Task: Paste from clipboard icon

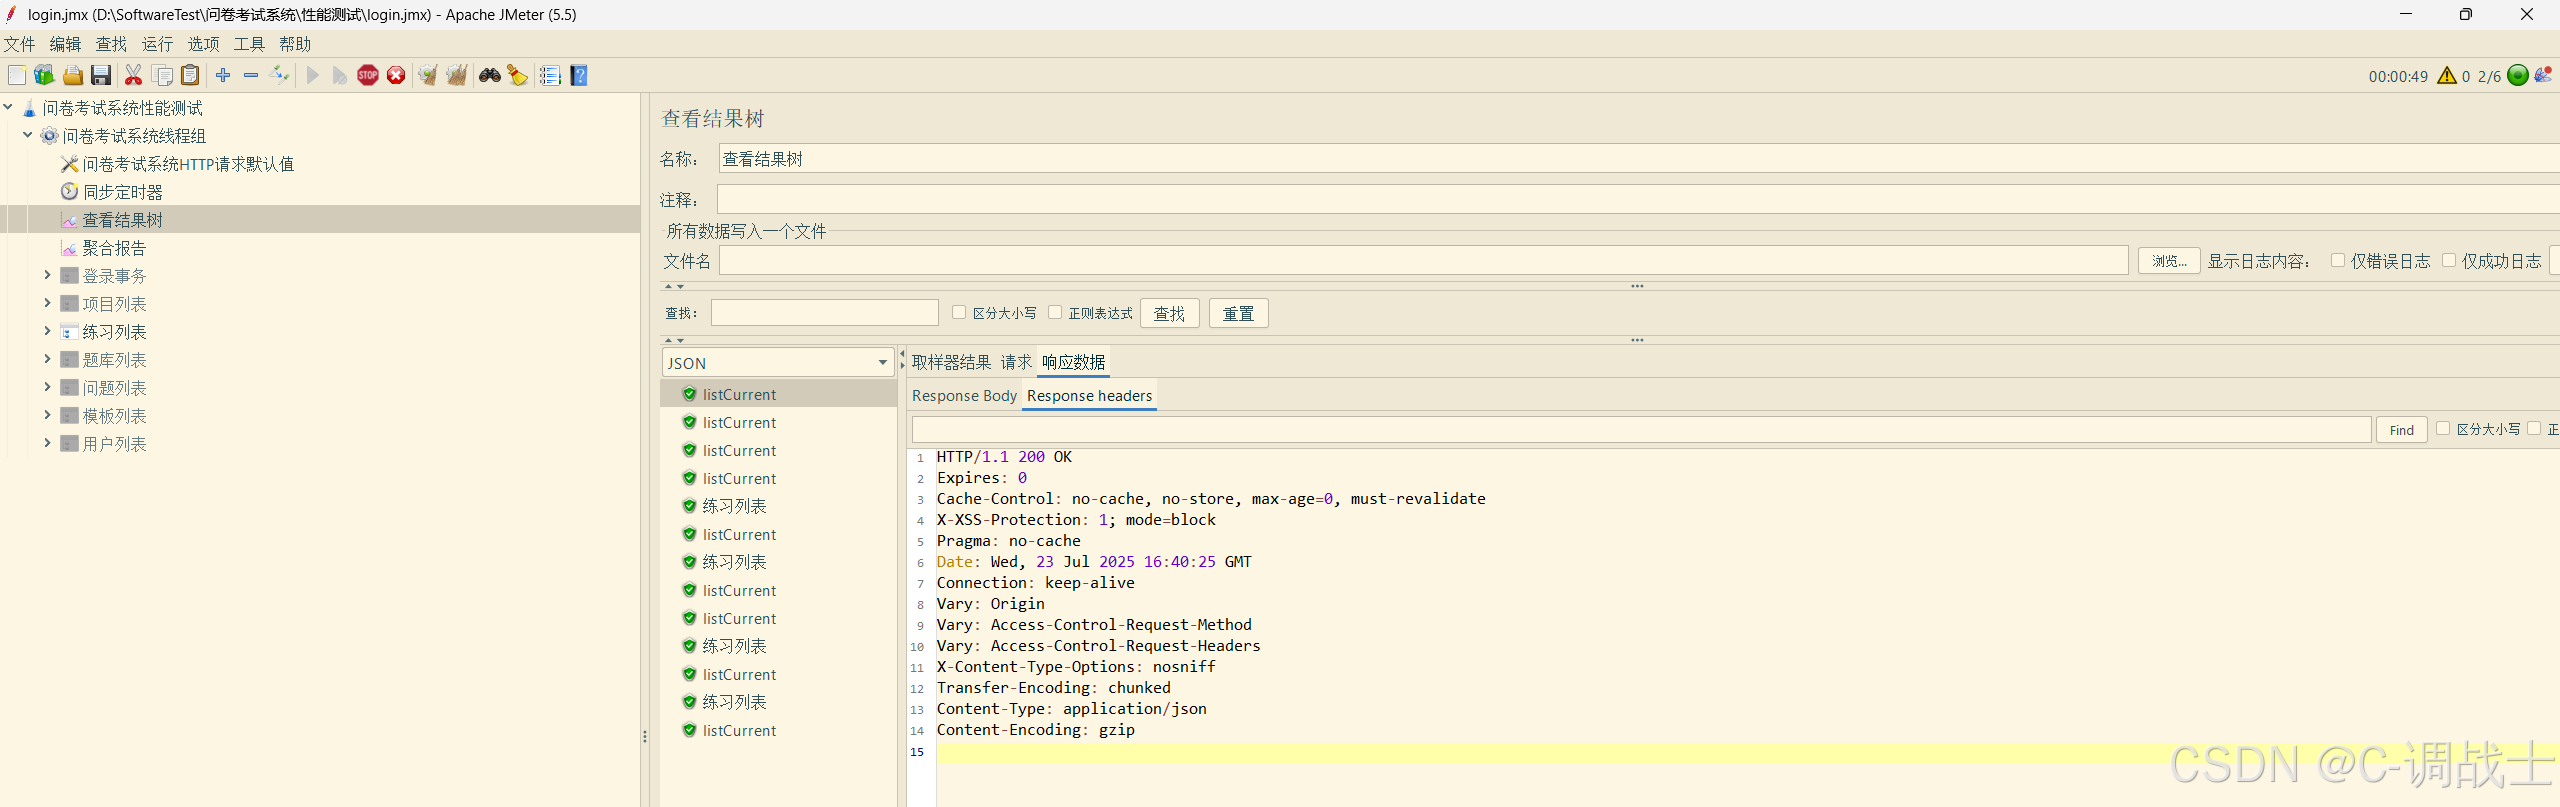Action: 190,75
